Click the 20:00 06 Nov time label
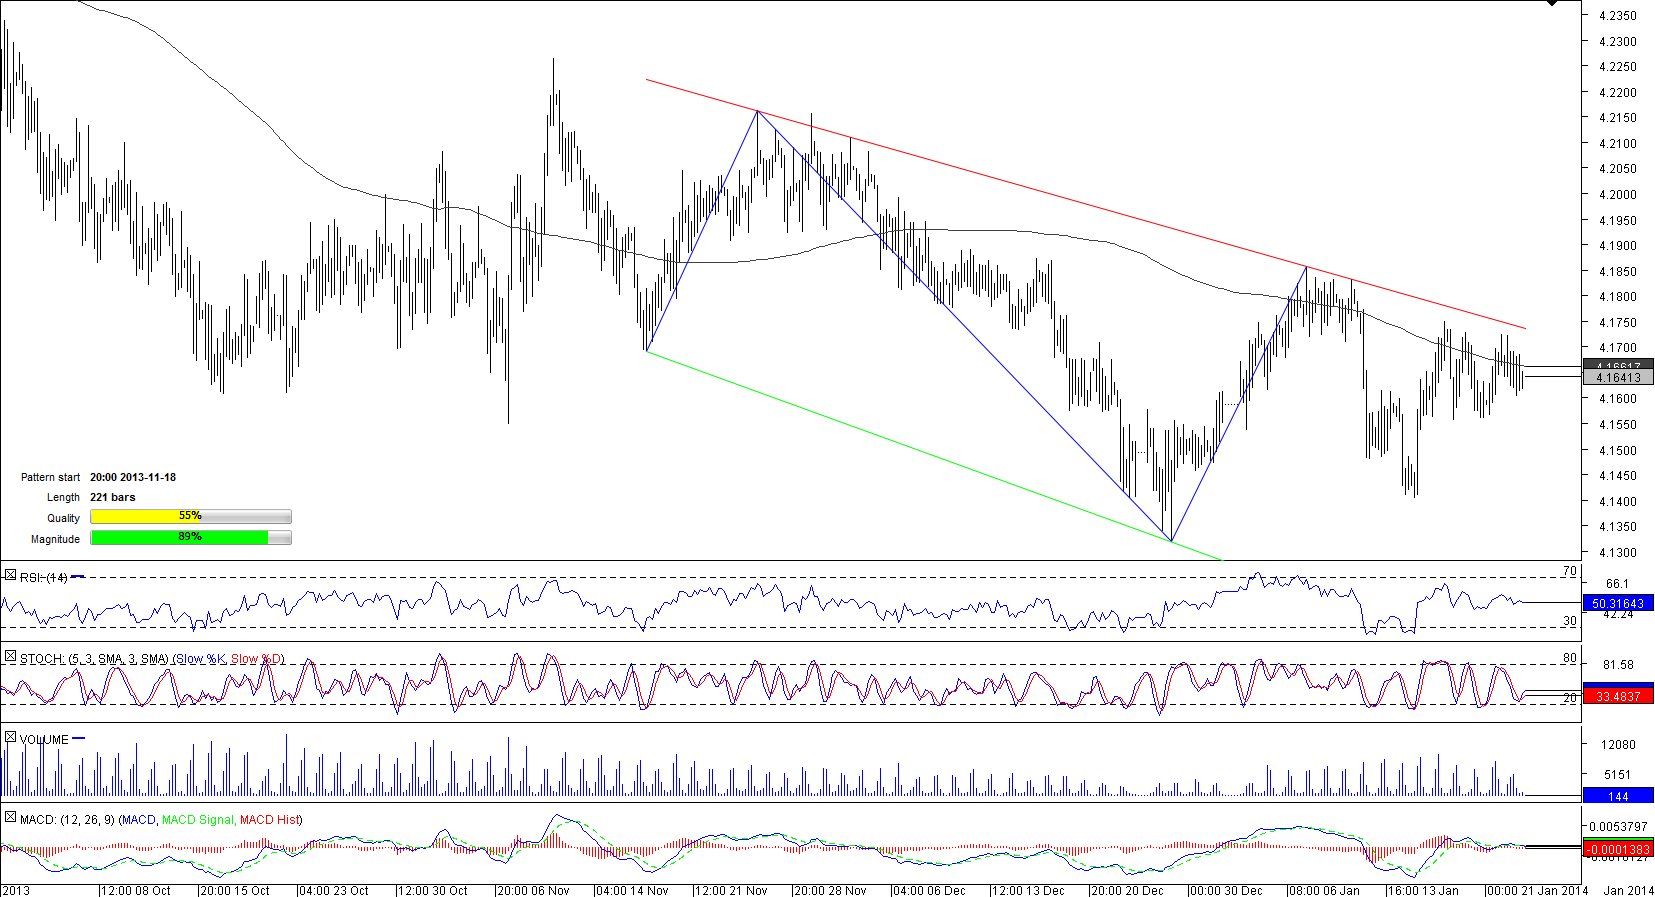This screenshot has width=1655, height=897. (533, 890)
